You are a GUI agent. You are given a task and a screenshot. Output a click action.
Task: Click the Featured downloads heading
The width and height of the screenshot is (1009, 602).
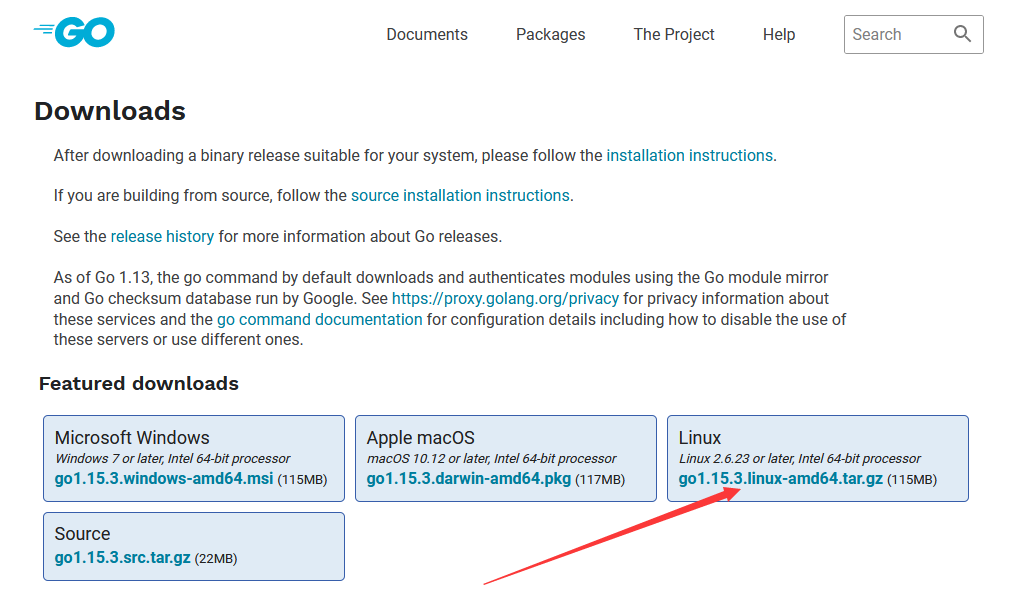[x=139, y=384]
